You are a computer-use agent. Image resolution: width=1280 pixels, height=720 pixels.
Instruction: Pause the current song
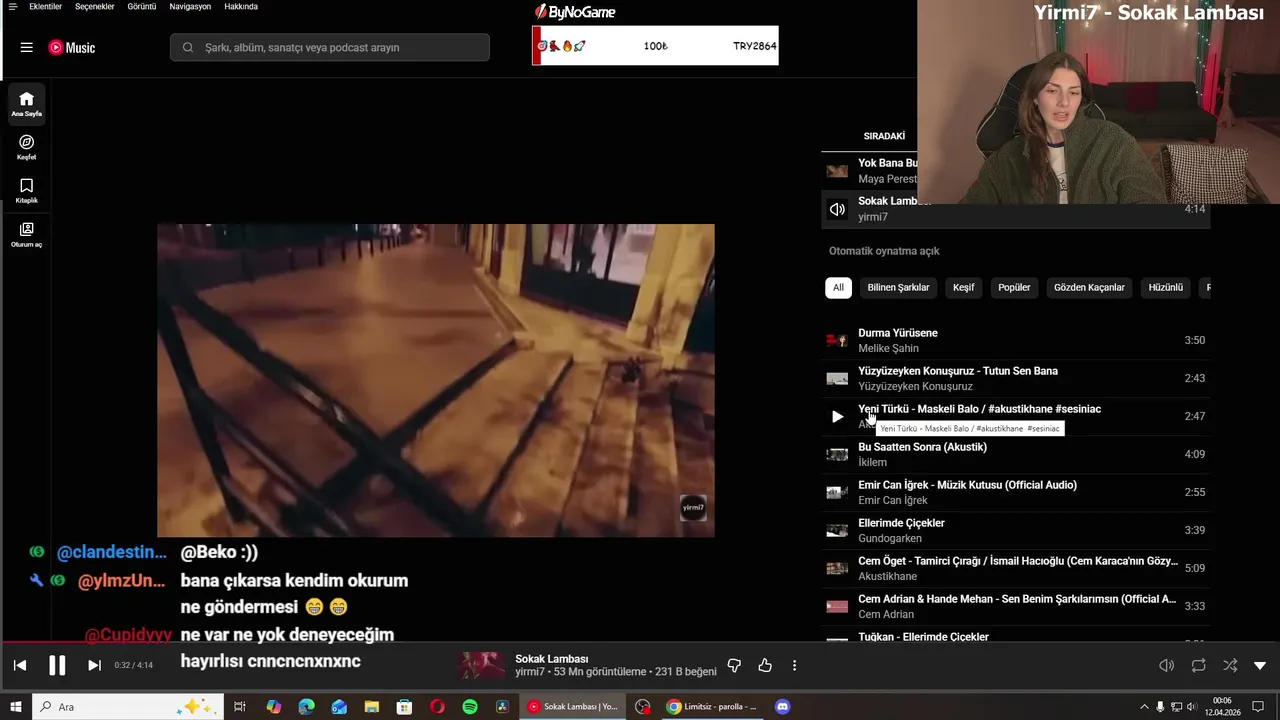(57, 665)
